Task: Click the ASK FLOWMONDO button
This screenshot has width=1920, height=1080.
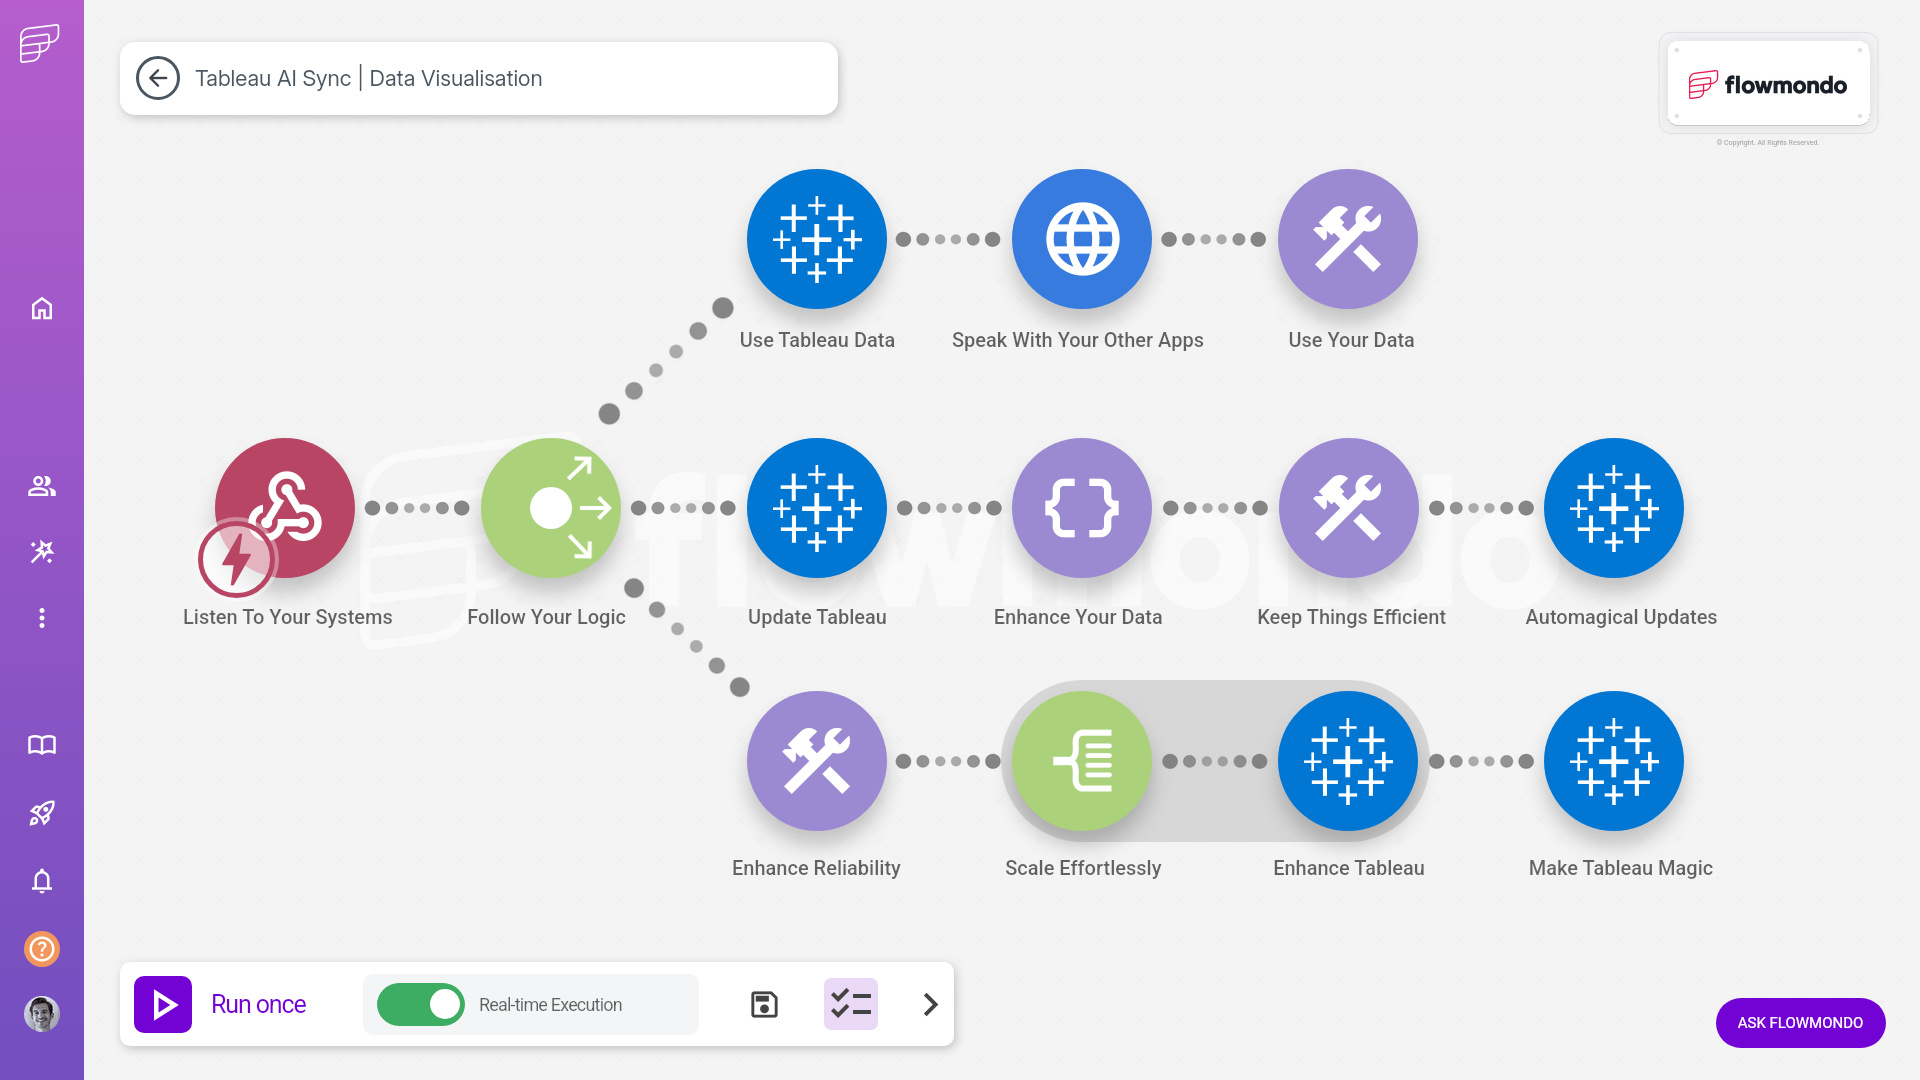Action: (1800, 1022)
